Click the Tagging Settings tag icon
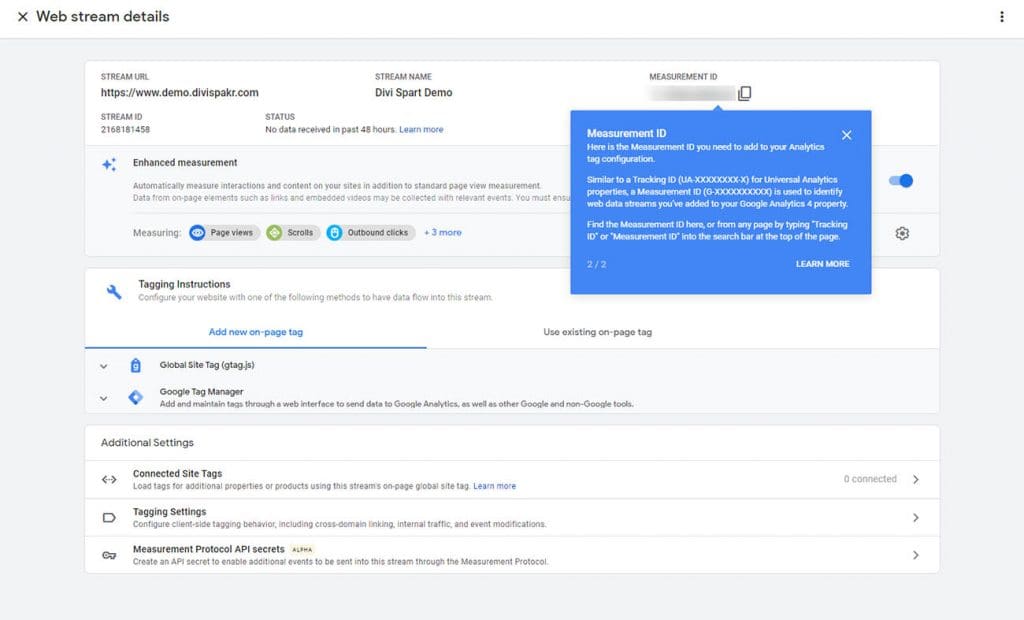The height and width of the screenshot is (620, 1024). 109,517
